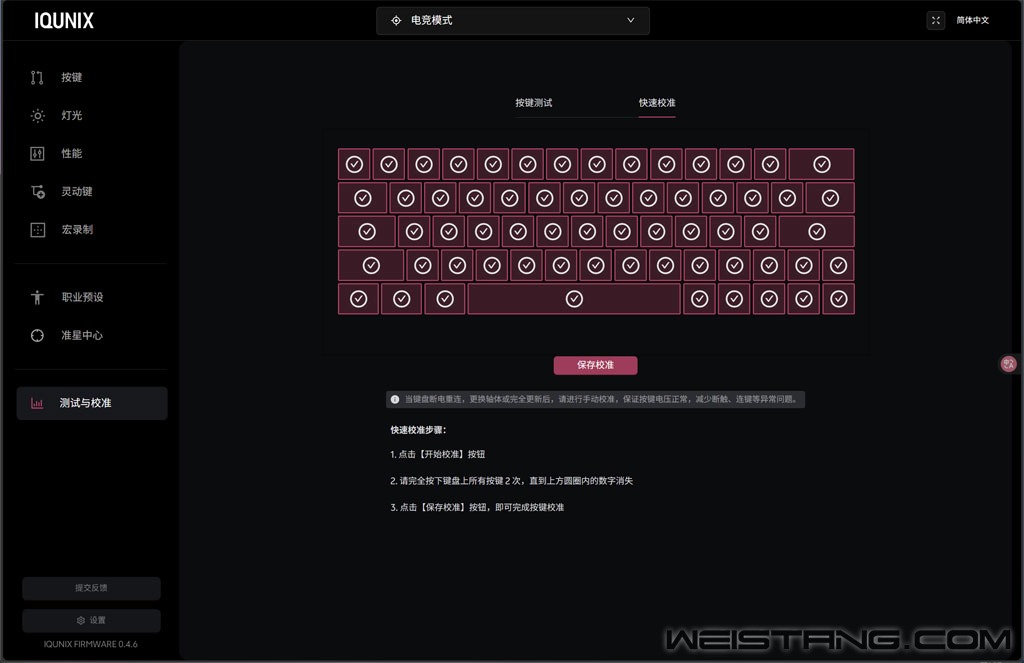
Task: Click the dropdown chevron beside 电竞模式
Action: click(x=630, y=20)
